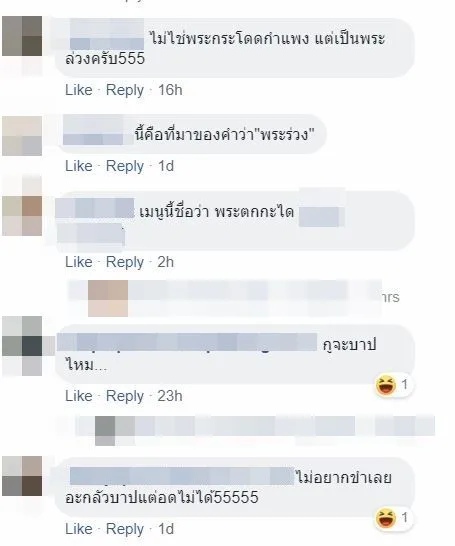This screenshot has width=455, height=546.
Task: Reply to the comment posted 2h ago
Action: tap(125, 262)
